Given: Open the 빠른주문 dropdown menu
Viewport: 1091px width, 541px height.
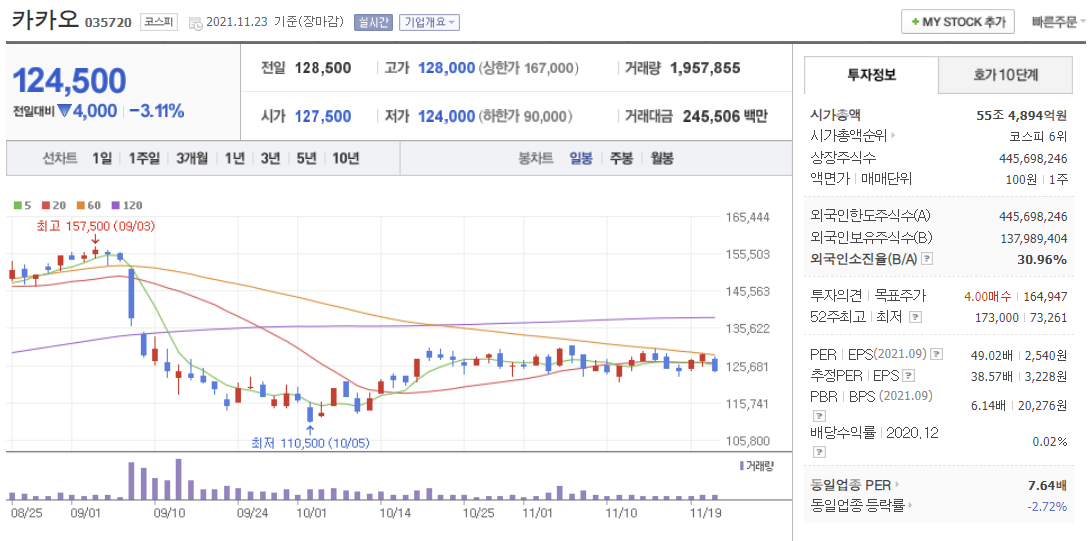Looking at the screenshot, I should click(x=1059, y=22).
